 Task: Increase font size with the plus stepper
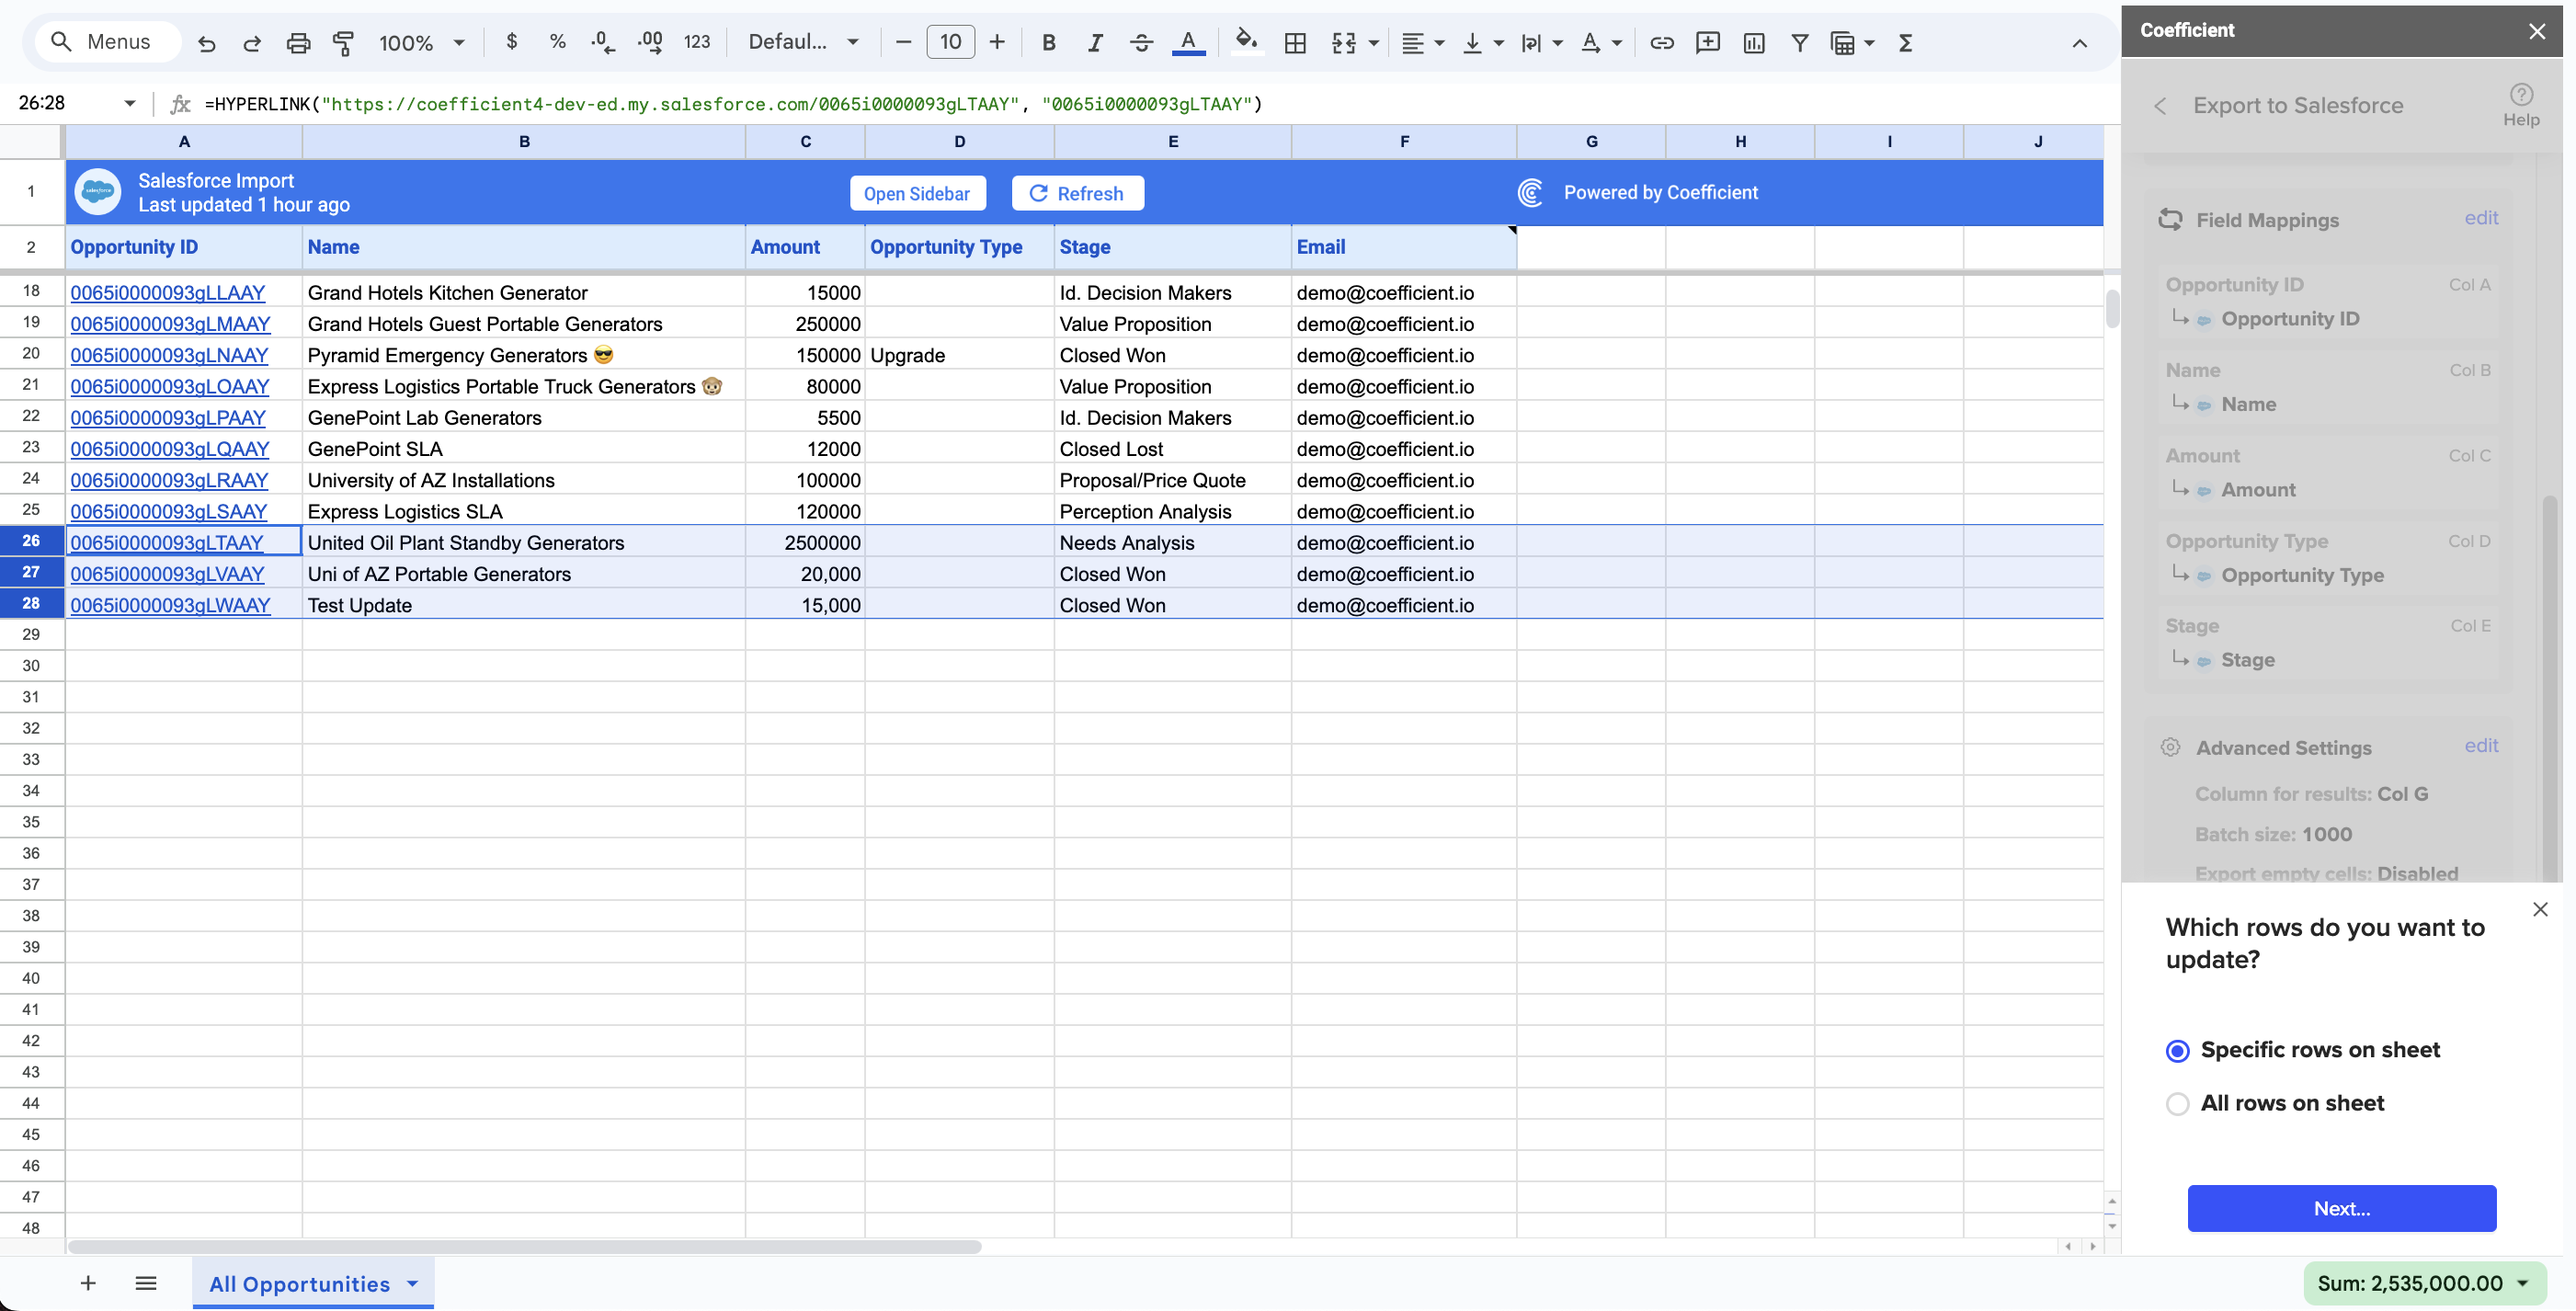tap(997, 42)
